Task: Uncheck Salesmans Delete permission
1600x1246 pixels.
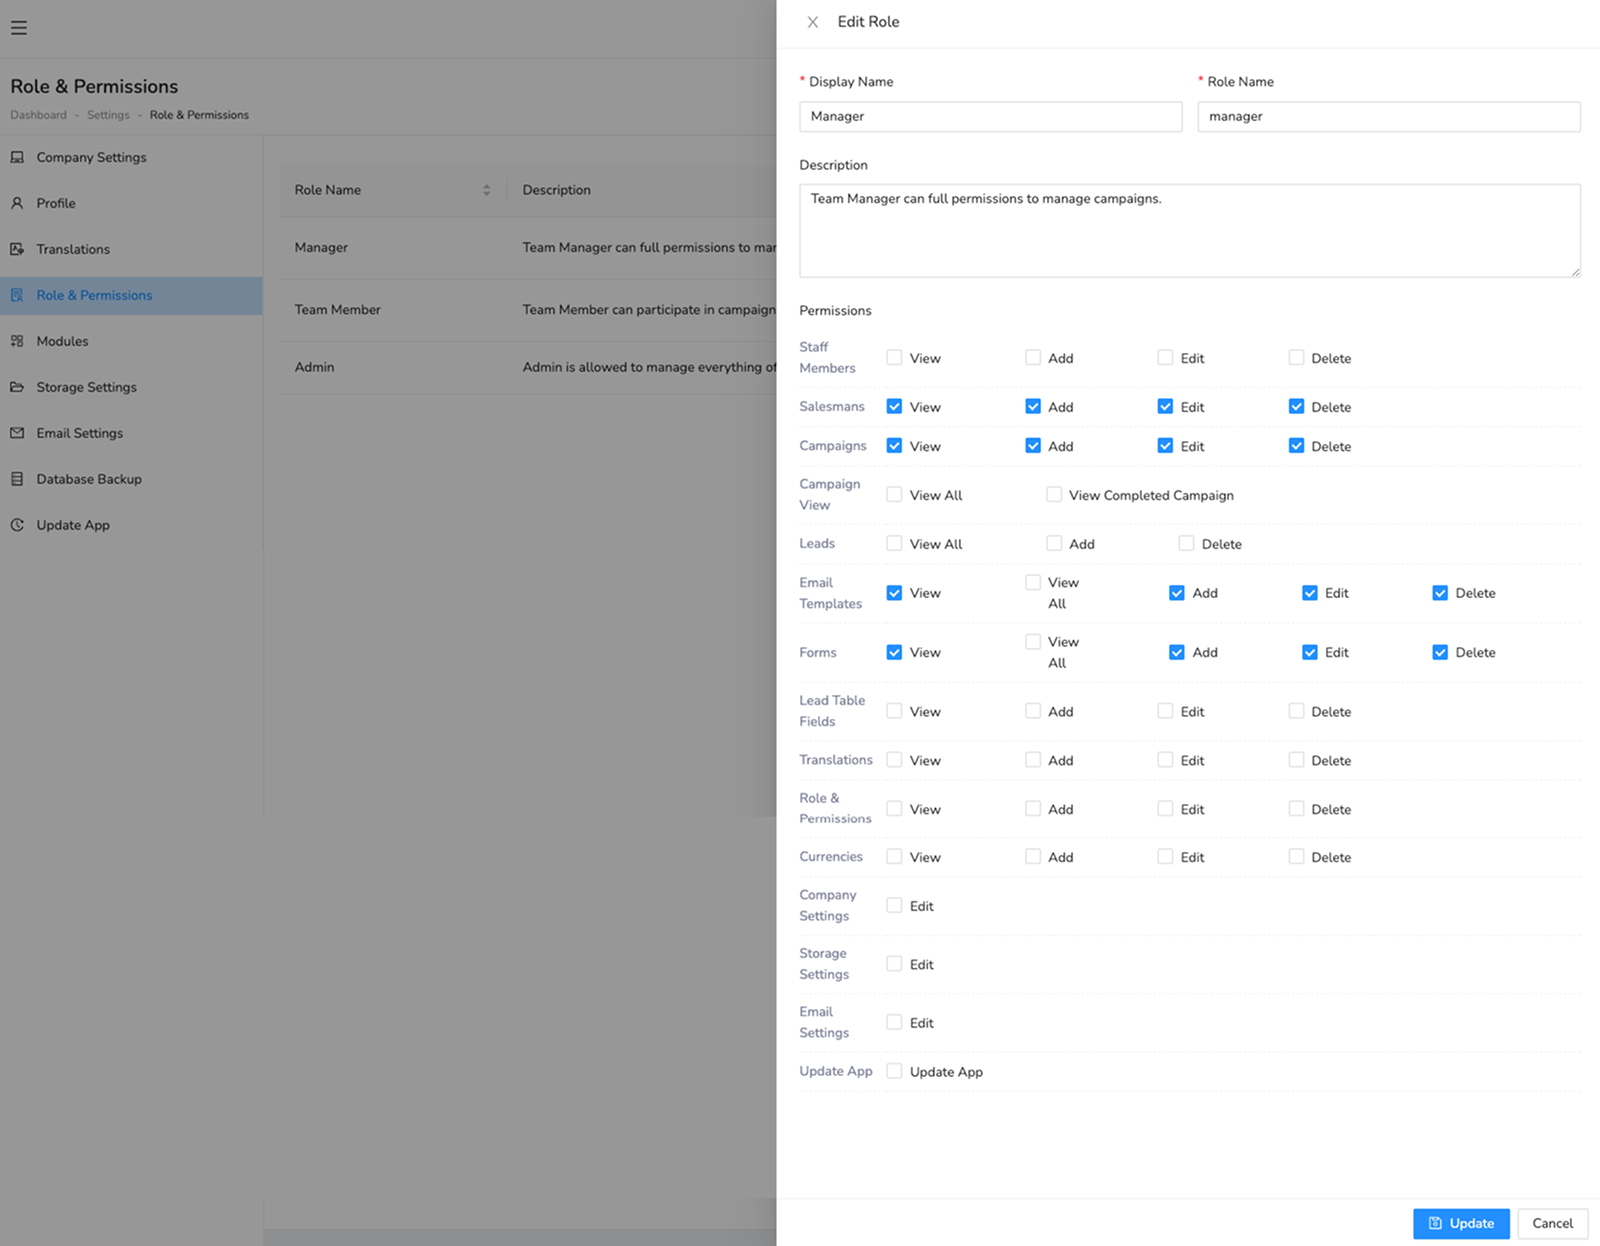Action: coord(1296,406)
